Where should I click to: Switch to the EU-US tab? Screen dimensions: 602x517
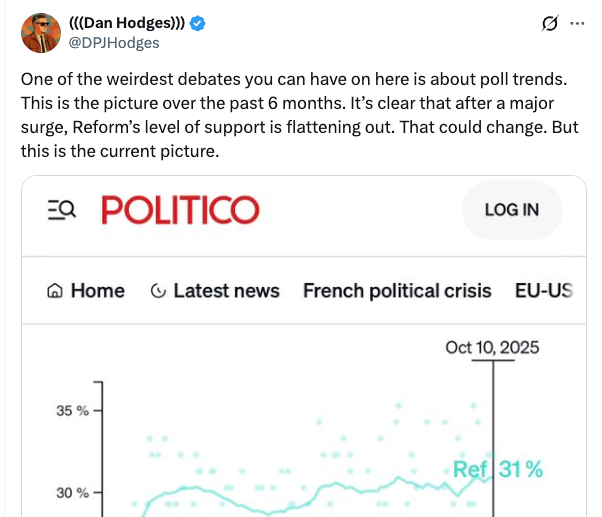[543, 291]
